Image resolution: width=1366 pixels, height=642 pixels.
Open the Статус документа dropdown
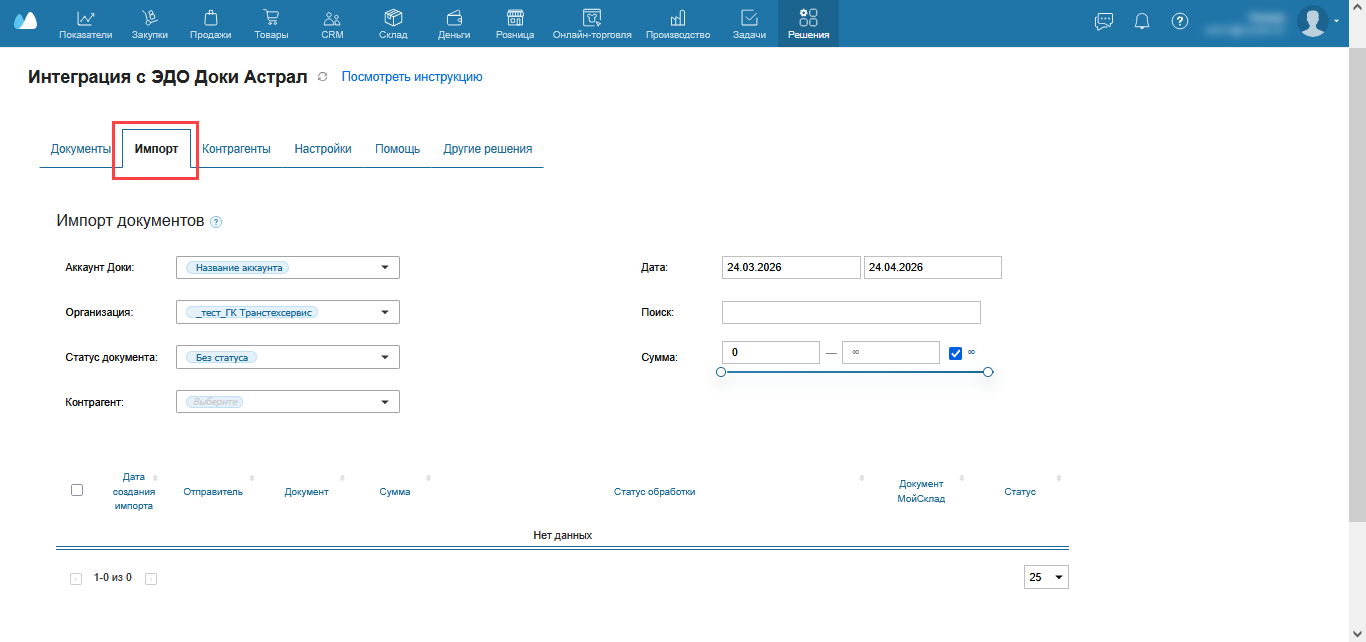(x=385, y=357)
